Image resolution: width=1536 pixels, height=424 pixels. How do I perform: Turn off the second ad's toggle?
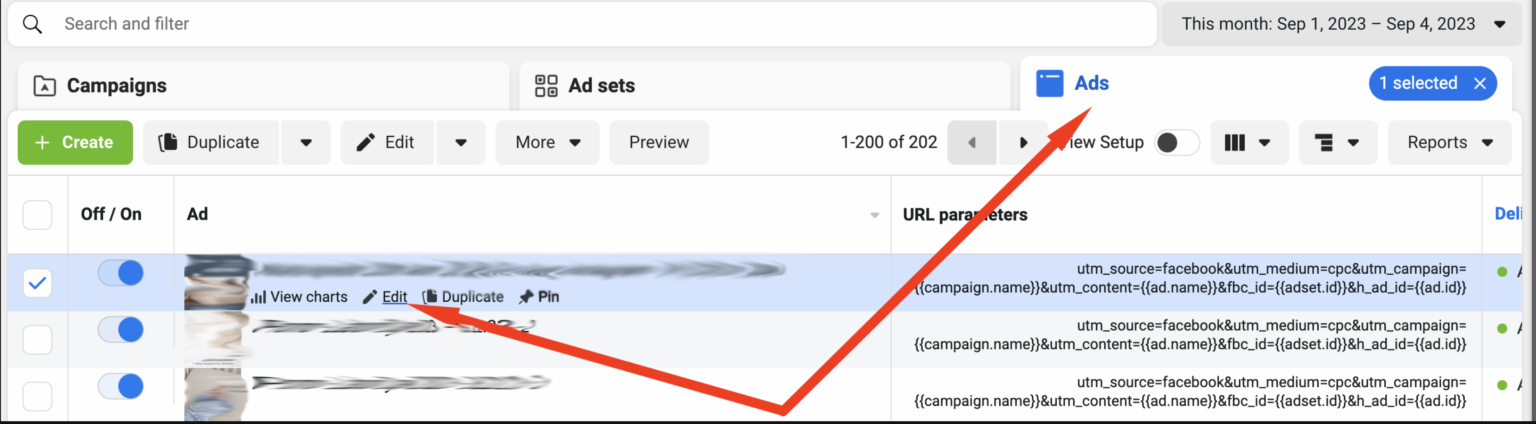click(121, 329)
